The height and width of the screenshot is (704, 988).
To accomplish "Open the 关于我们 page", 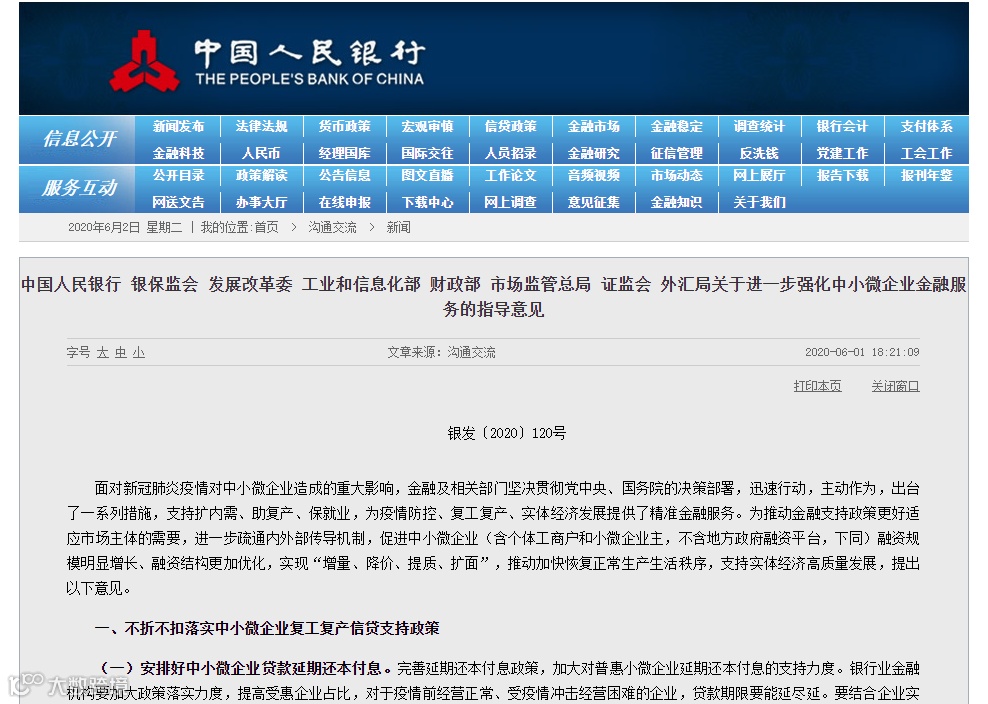I will (759, 202).
